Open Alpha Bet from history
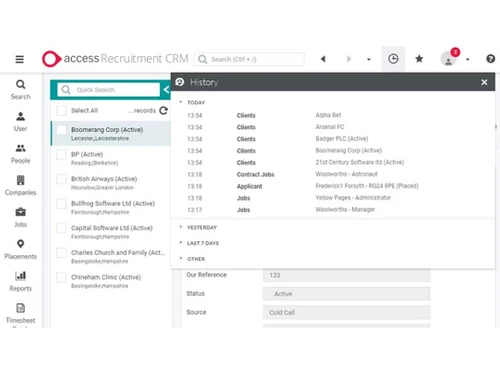This screenshot has width=500, height=375. coord(328,115)
